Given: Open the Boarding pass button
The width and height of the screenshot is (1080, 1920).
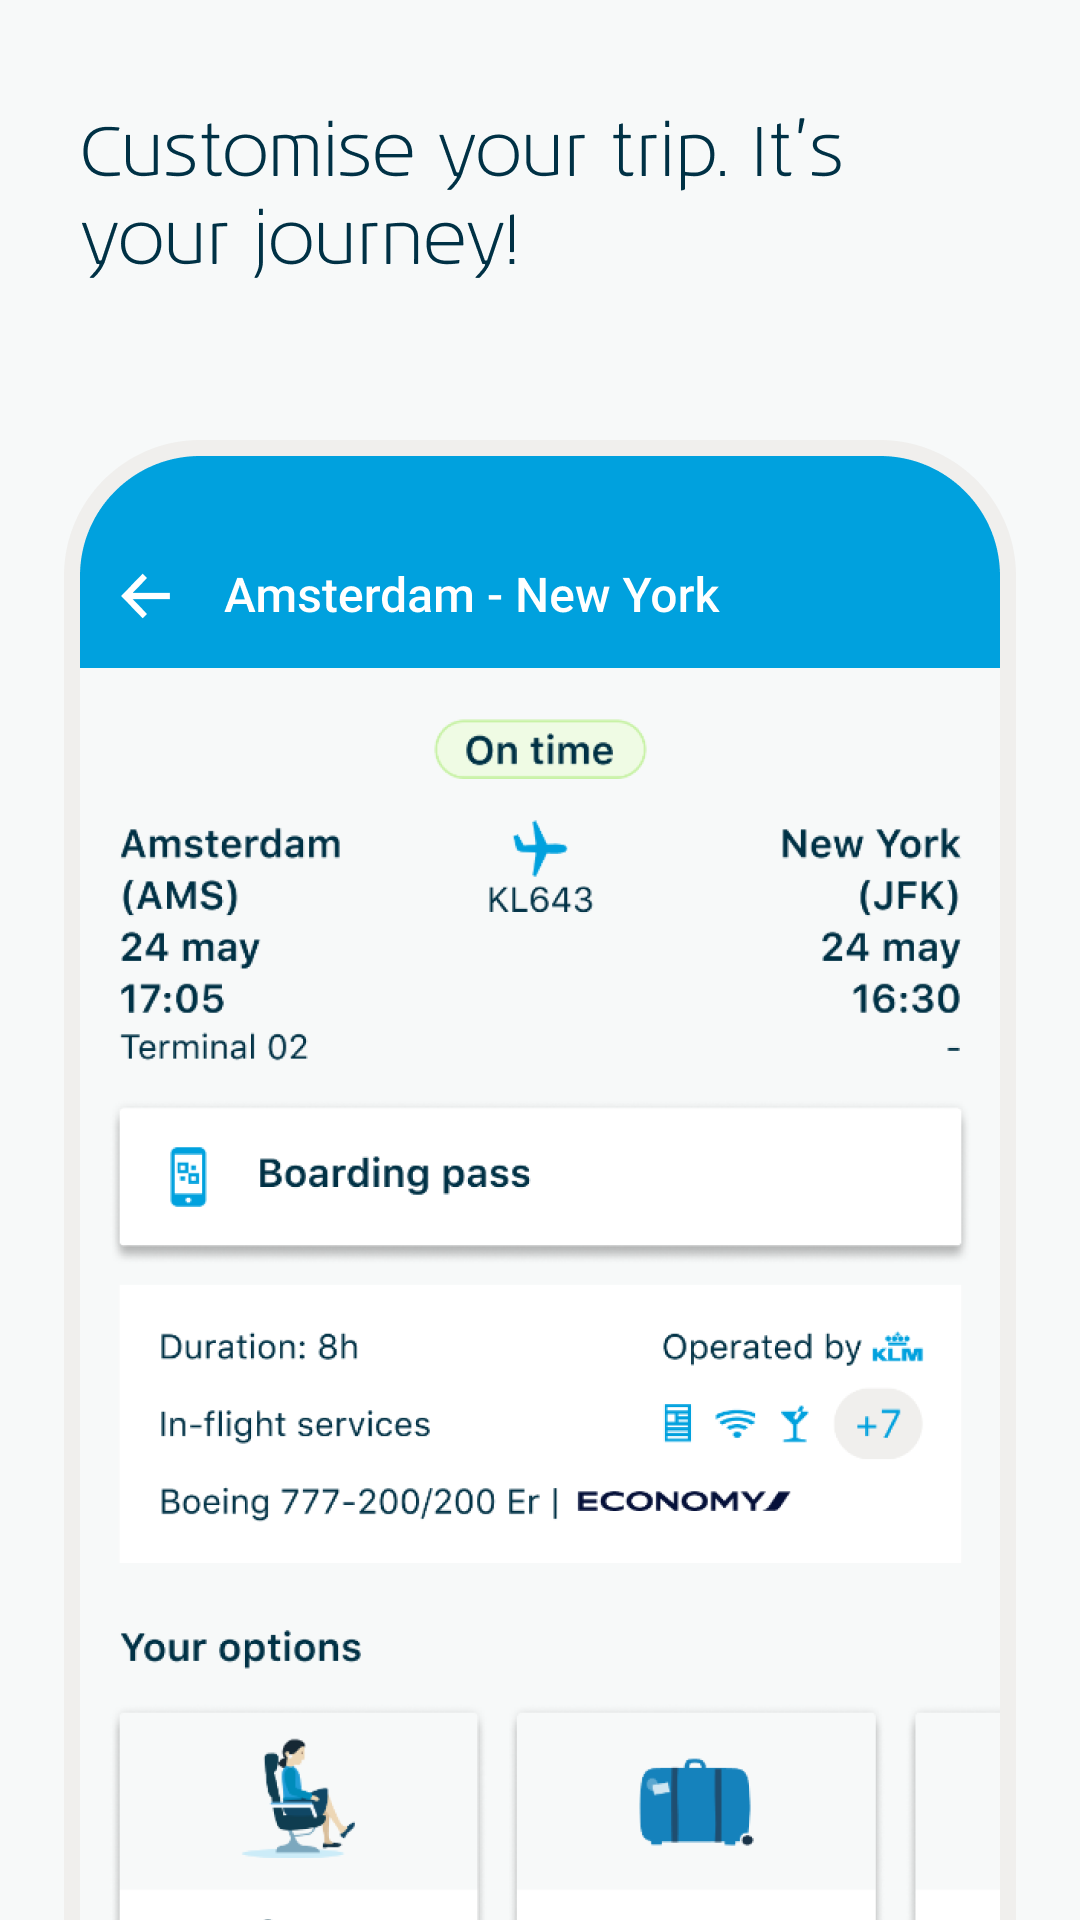Looking at the screenshot, I should (540, 1176).
